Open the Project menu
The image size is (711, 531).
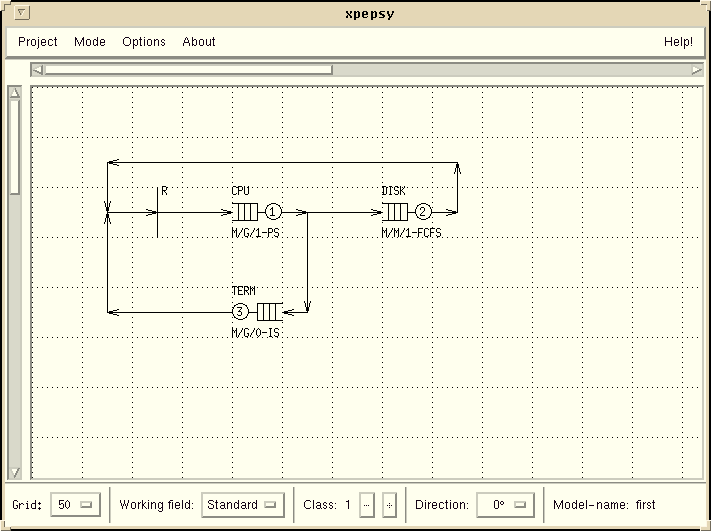[x=38, y=42]
